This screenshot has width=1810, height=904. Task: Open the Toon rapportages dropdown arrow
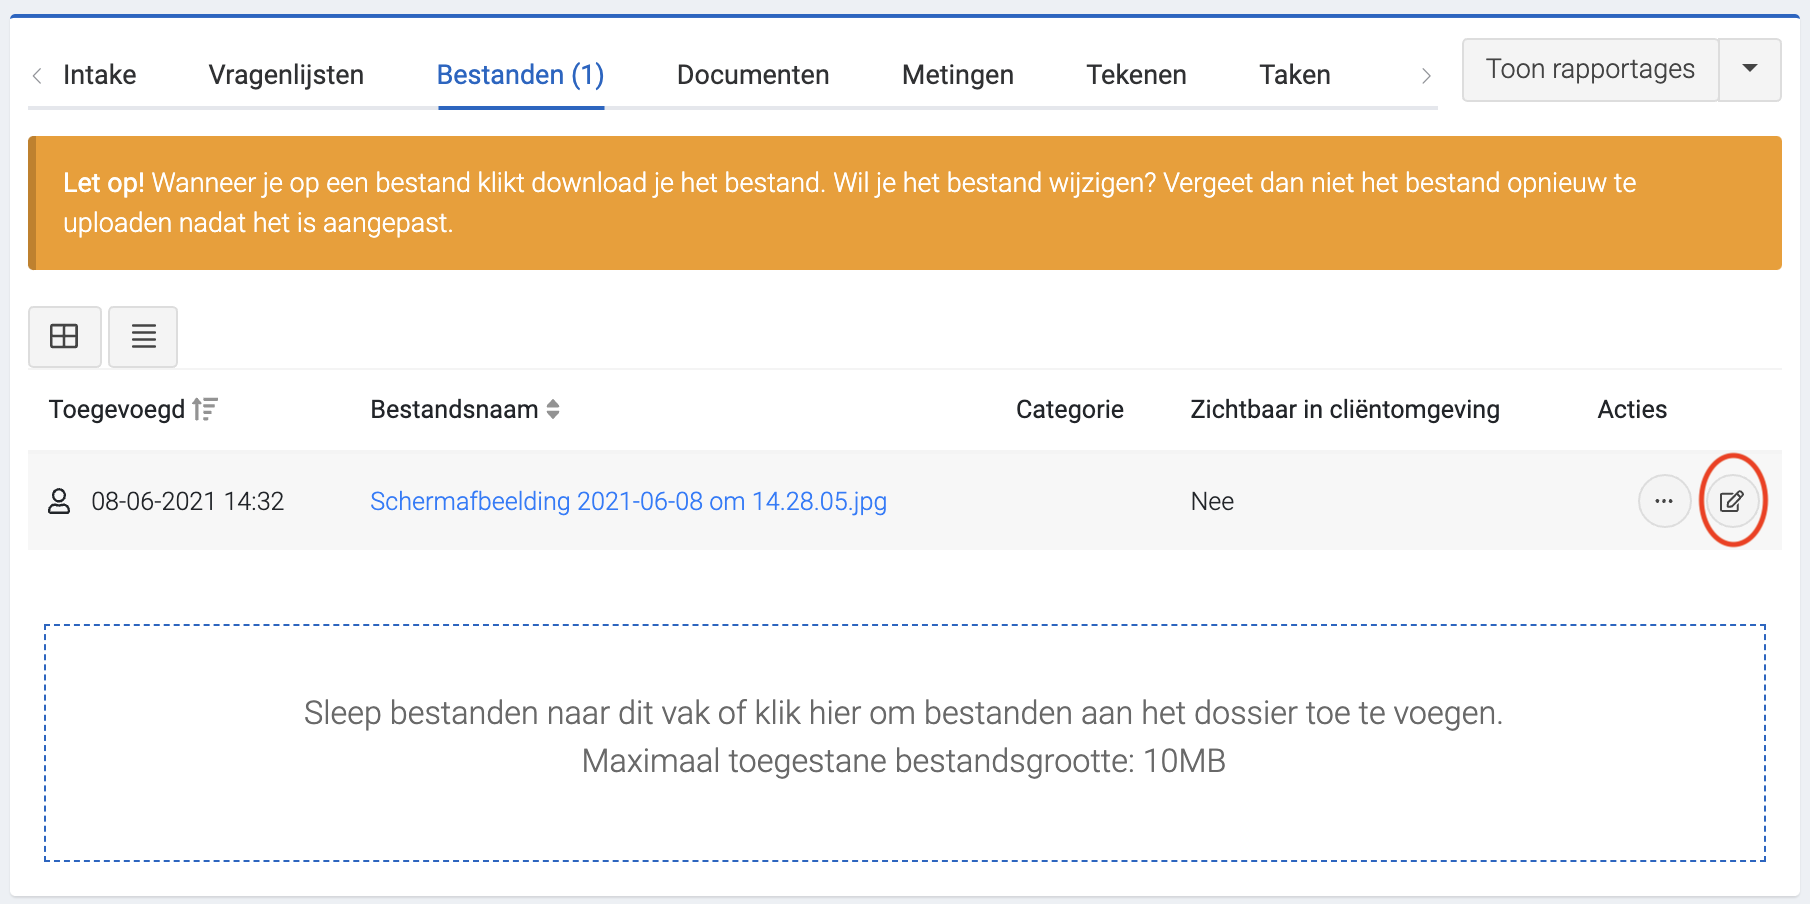(1750, 69)
